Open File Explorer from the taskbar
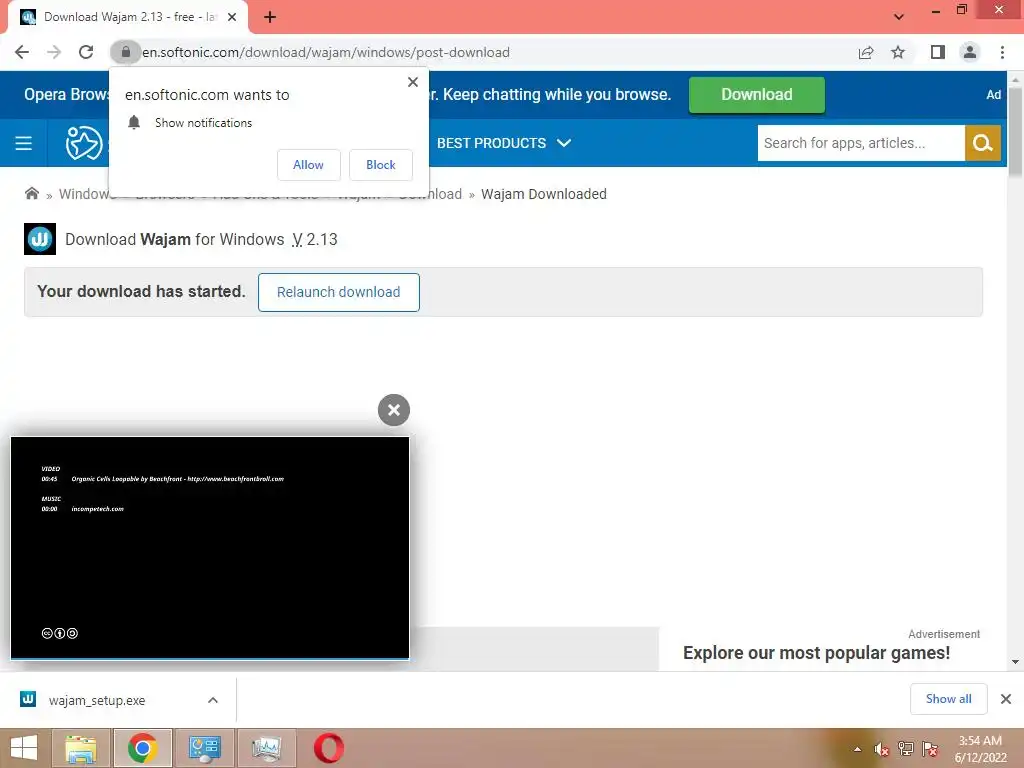Screen dimensions: 1024x768 click(81, 748)
